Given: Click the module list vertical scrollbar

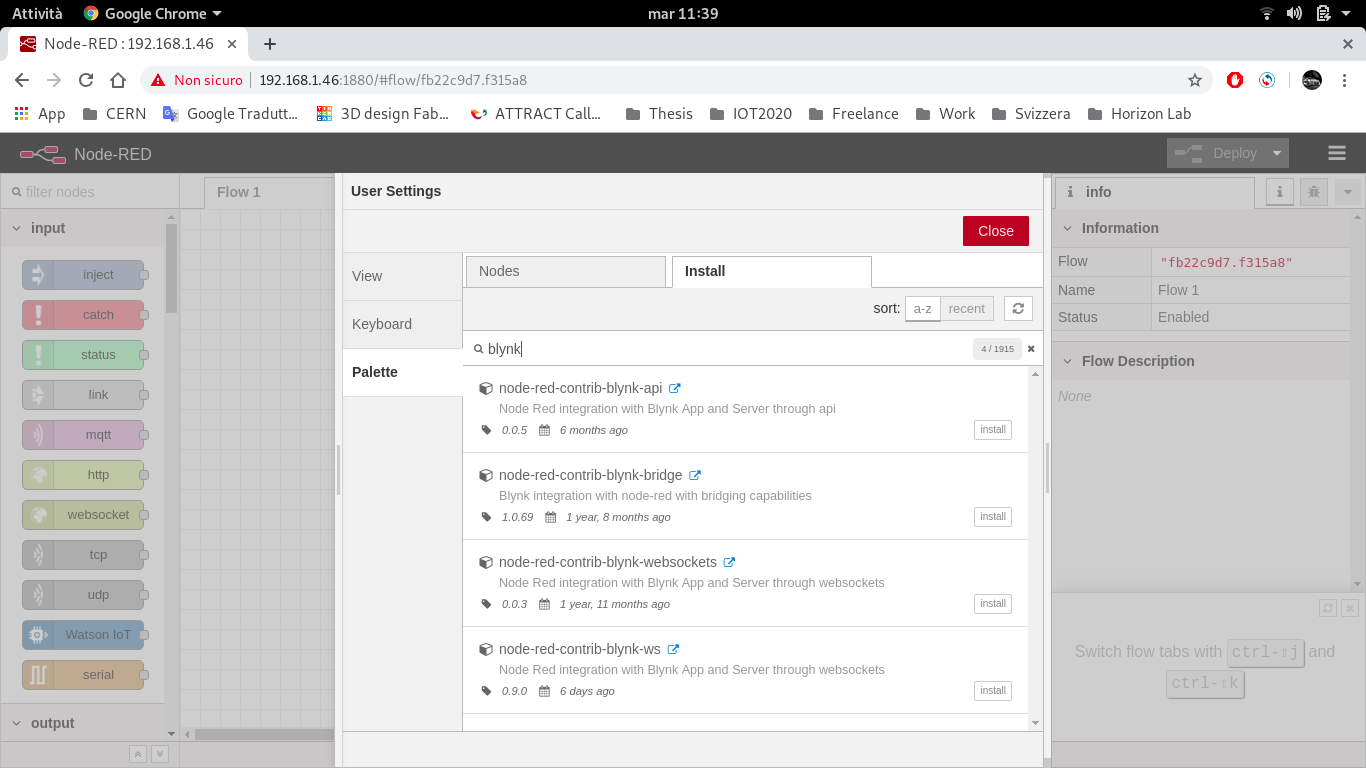Looking at the screenshot, I should pos(1035,548).
